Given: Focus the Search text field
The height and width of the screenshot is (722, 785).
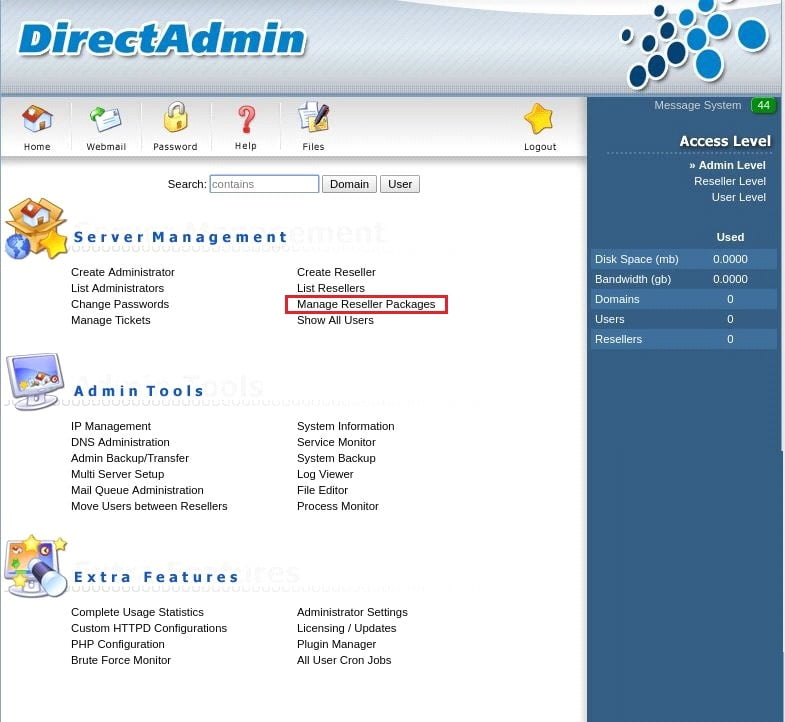Looking at the screenshot, I should tap(264, 184).
